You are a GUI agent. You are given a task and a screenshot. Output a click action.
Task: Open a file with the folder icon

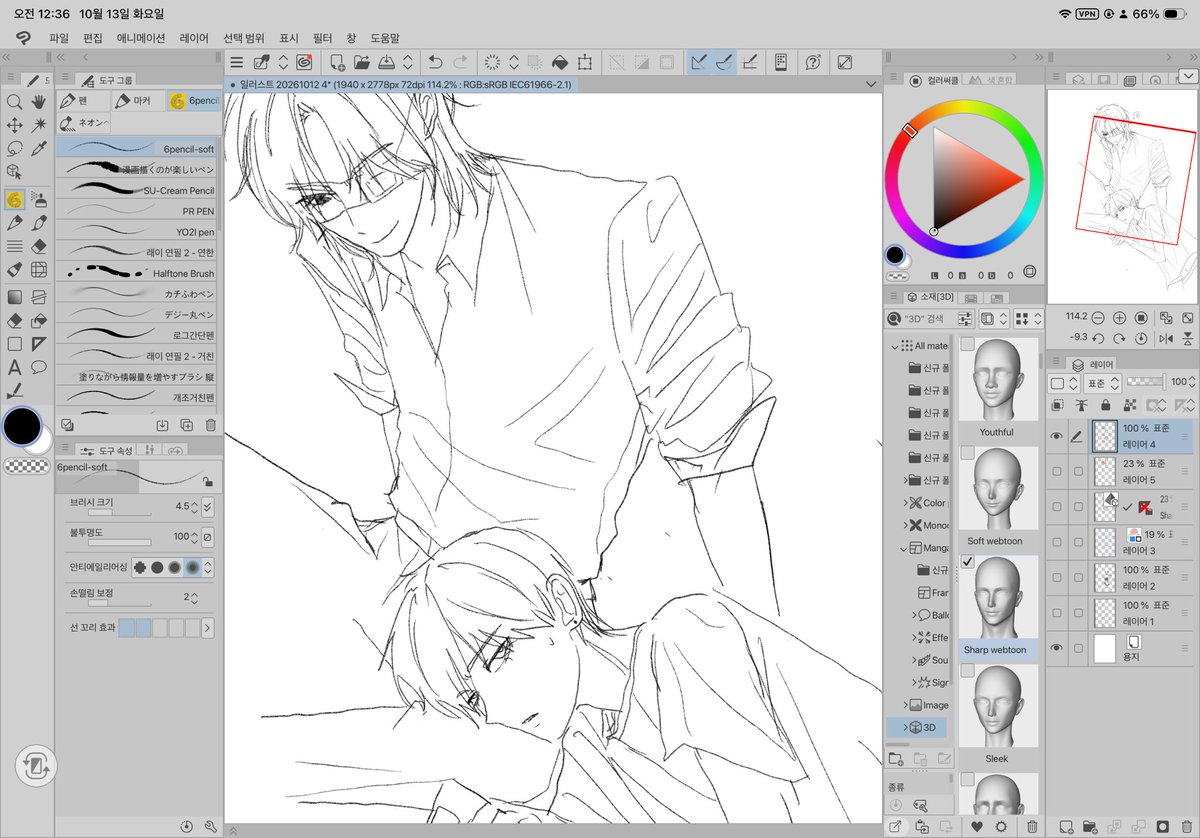pyautogui.click(x=360, y=62)
